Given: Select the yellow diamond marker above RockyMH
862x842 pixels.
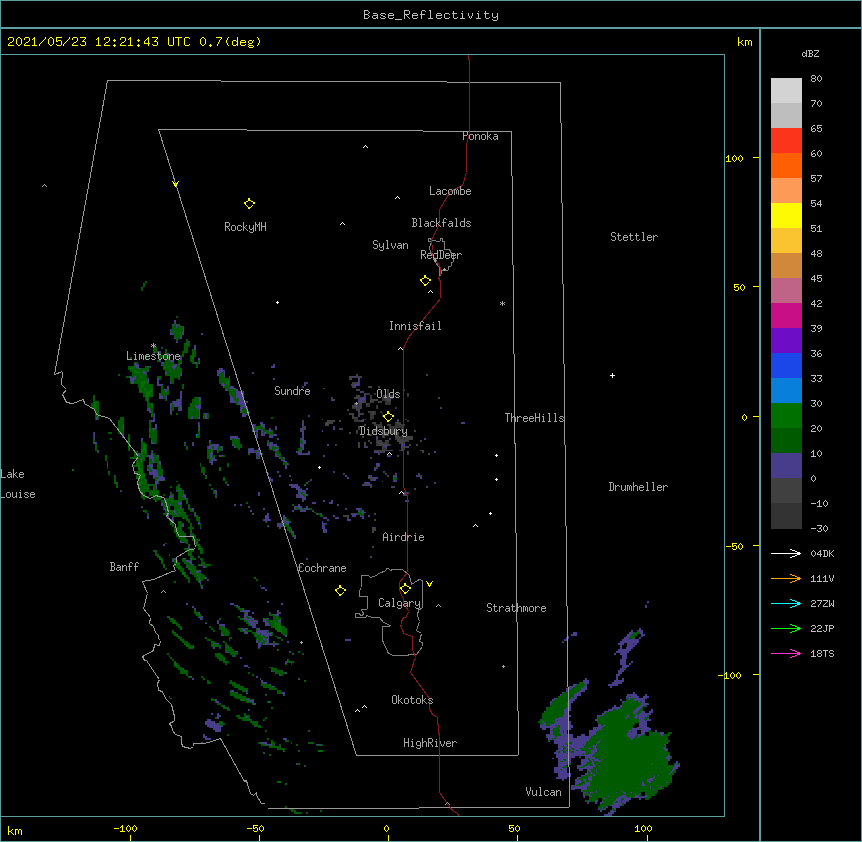Looking at the screenshot, I should 249,204.
